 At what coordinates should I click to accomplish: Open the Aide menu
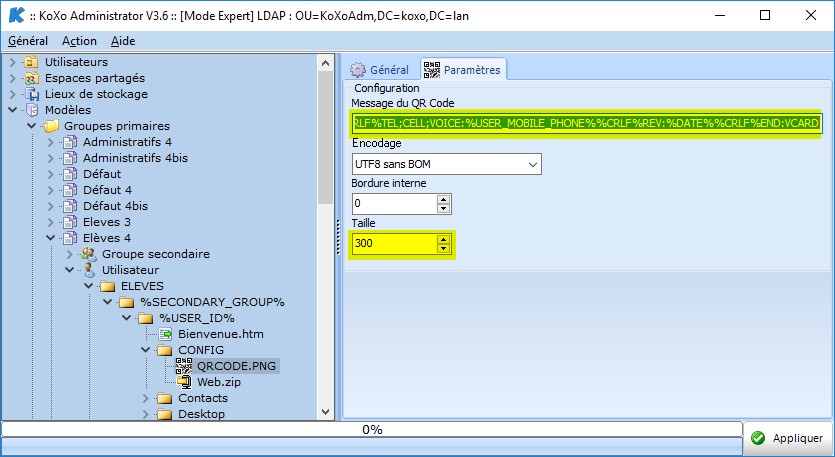(x=123, y=41)
